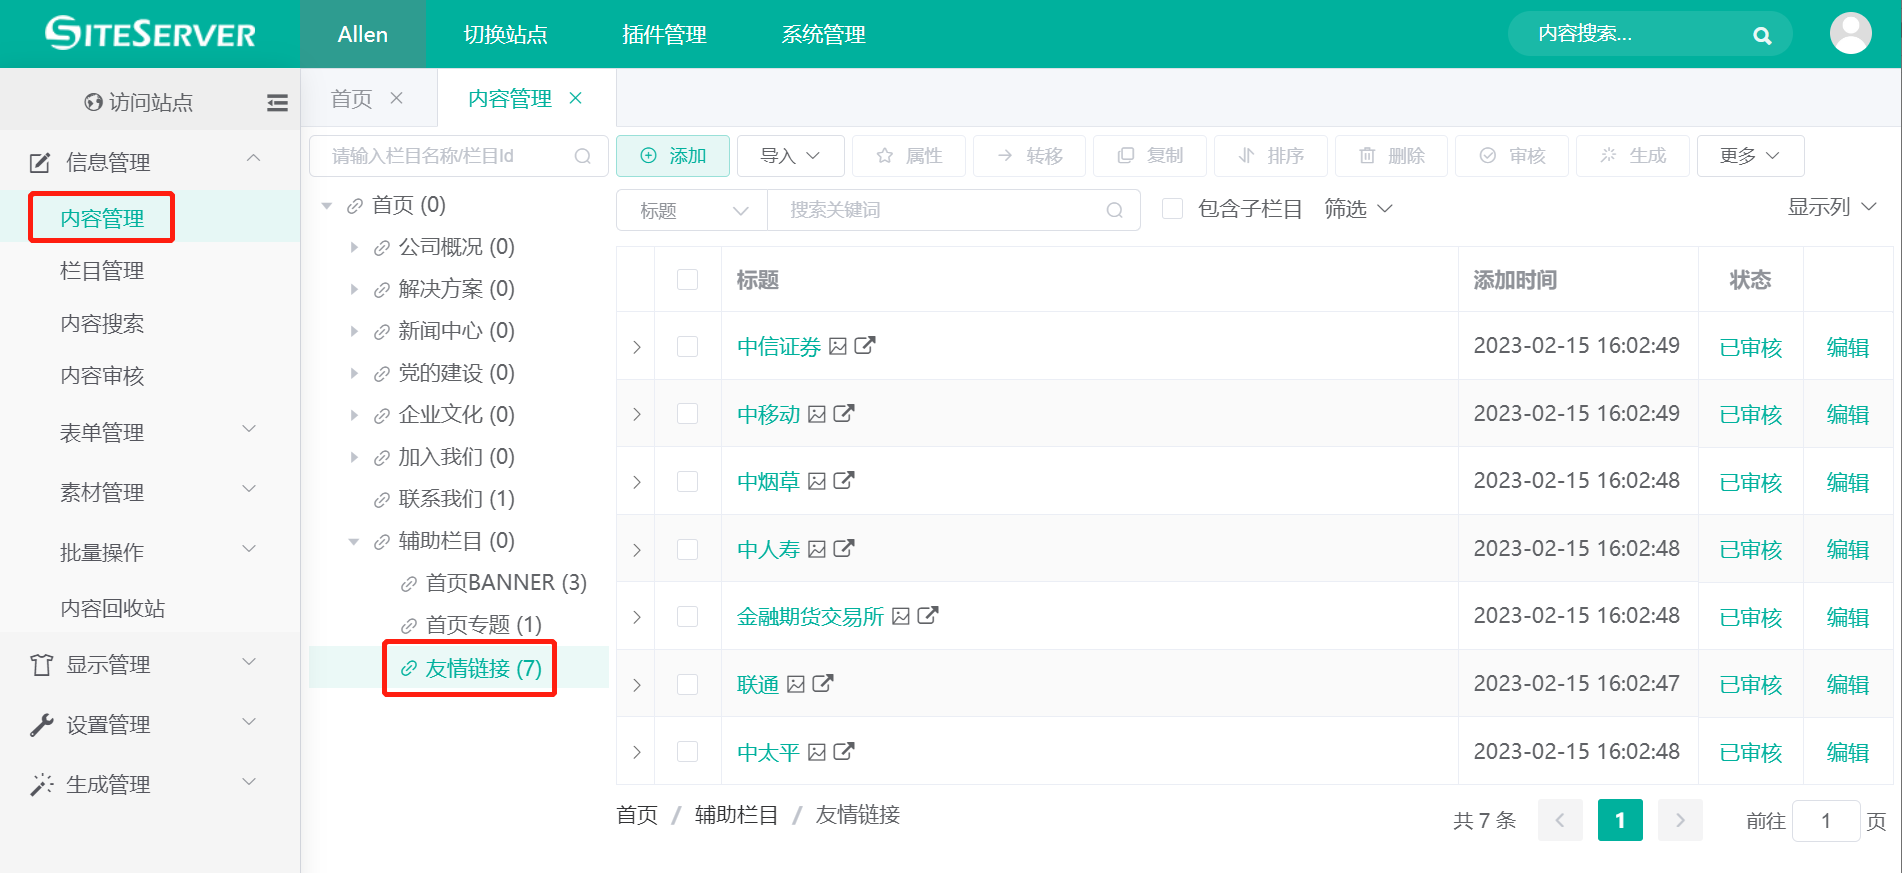Screen dimensions: 1902x873
Task: Open external link icon for 中移动
Action: pos(844,413)
